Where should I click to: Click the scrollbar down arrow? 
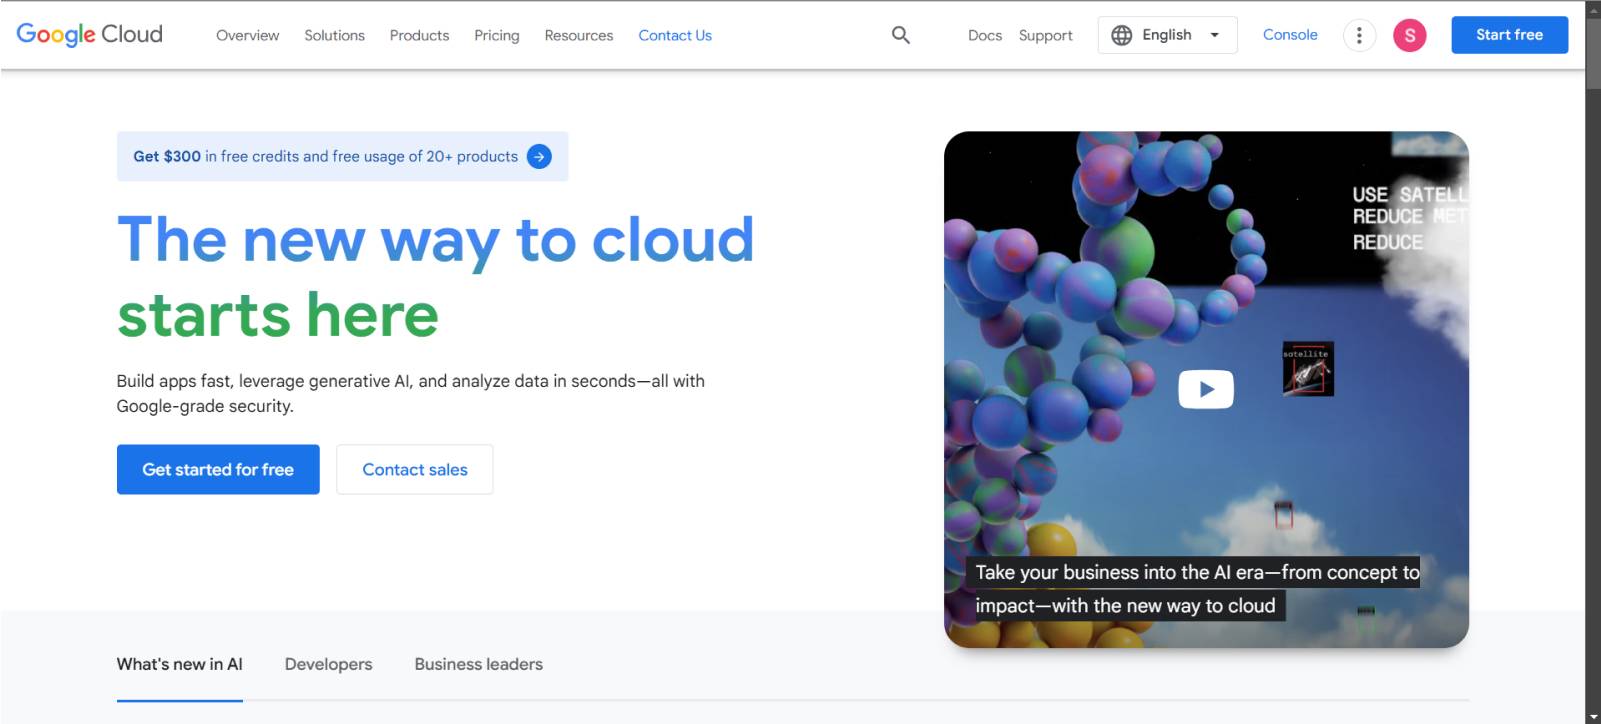(x=1593, y=716)
